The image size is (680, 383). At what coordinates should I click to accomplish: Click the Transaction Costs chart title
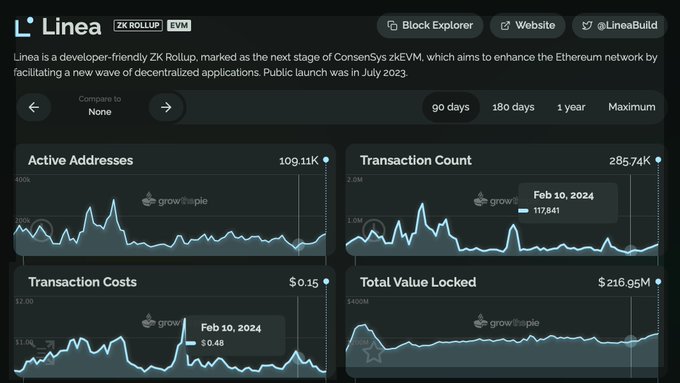click(83, 282)
